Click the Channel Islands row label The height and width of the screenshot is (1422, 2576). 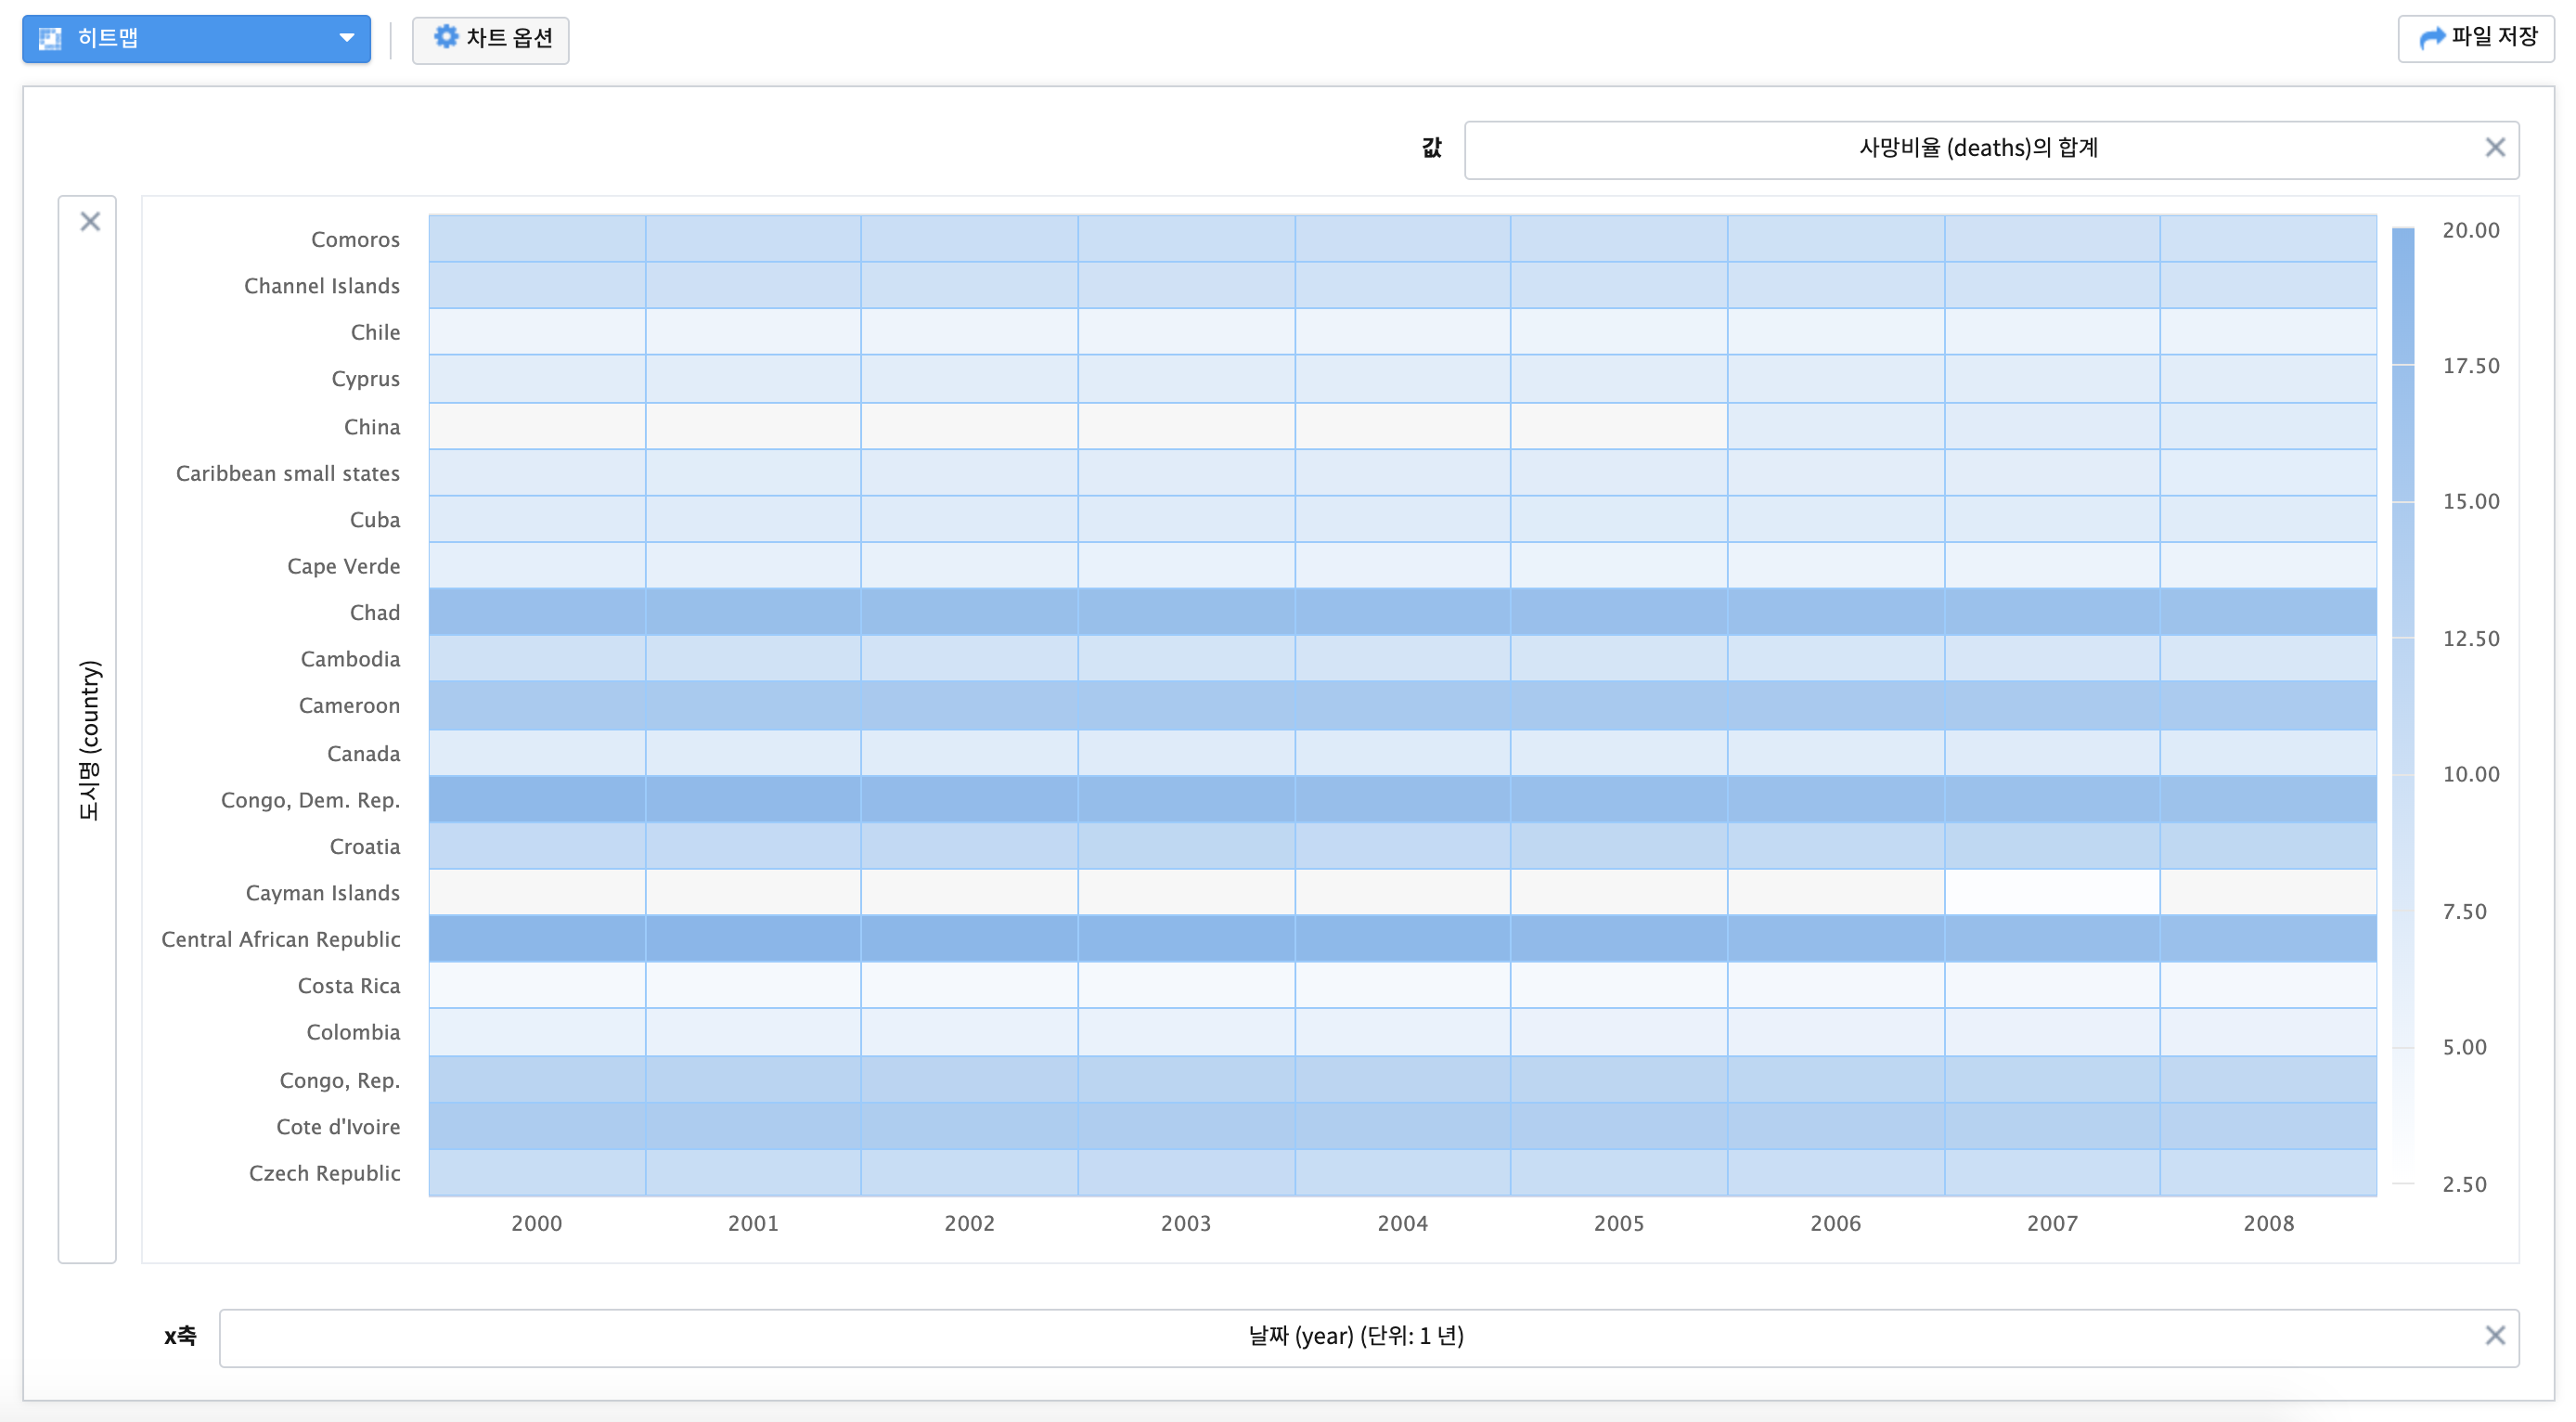click(322, 286)
